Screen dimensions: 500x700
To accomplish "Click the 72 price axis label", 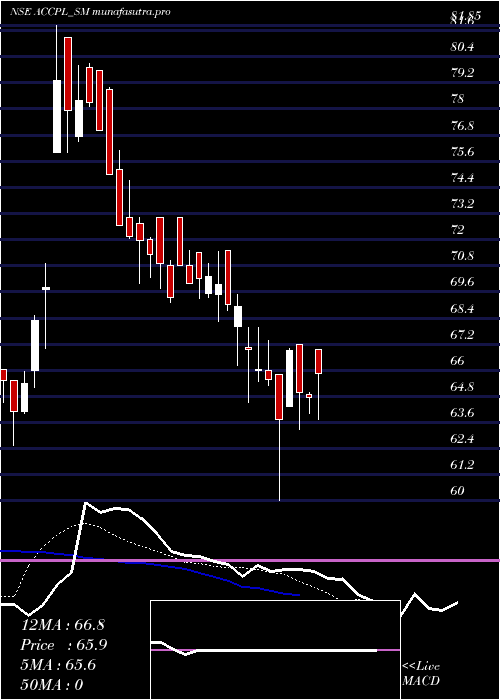I will [x=458, y=230].
